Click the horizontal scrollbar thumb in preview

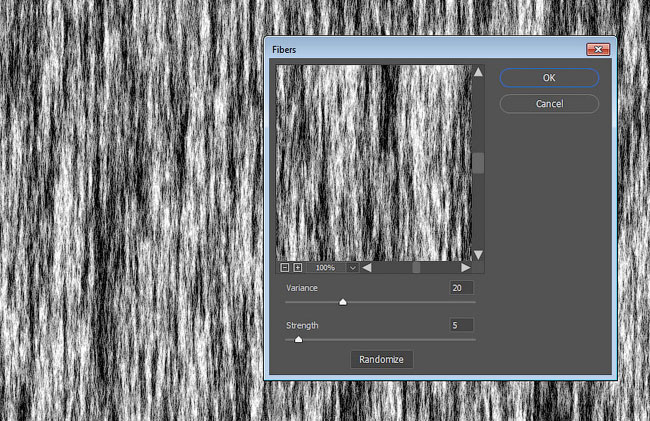pyautogui.click(x=416, y=268)
